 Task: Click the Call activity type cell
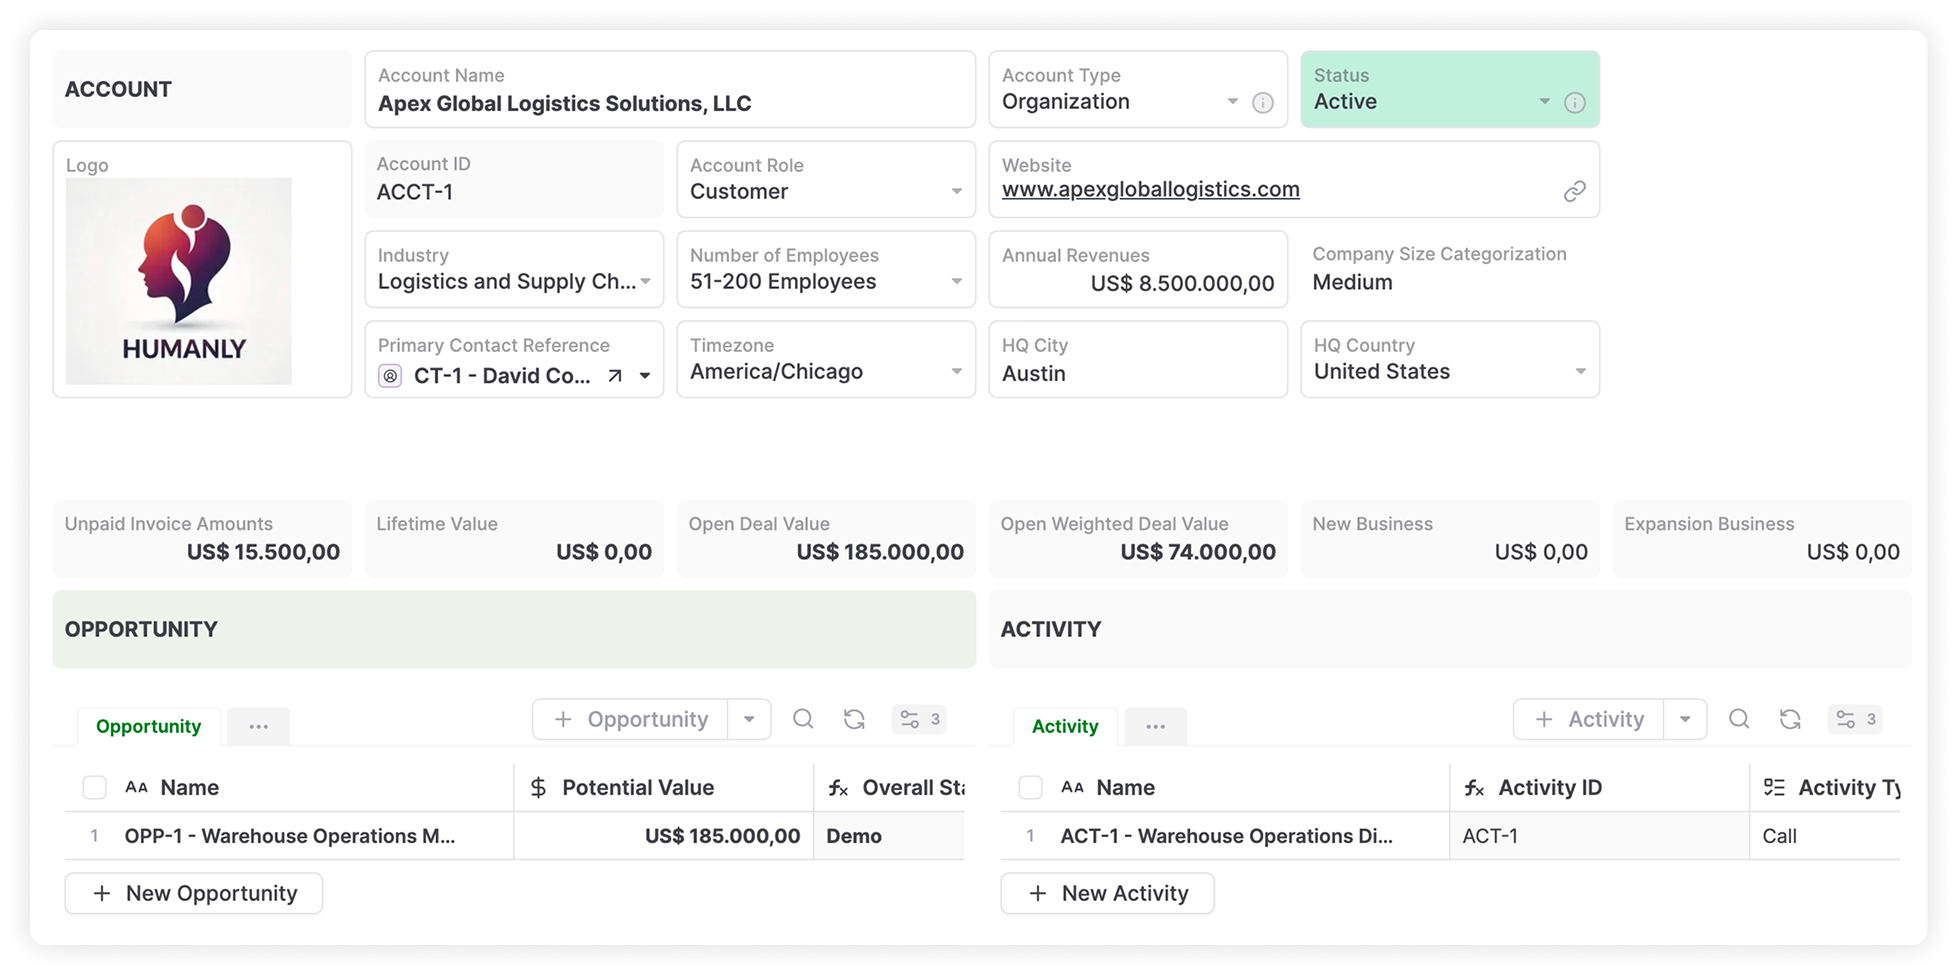[x=1826, y=836]
